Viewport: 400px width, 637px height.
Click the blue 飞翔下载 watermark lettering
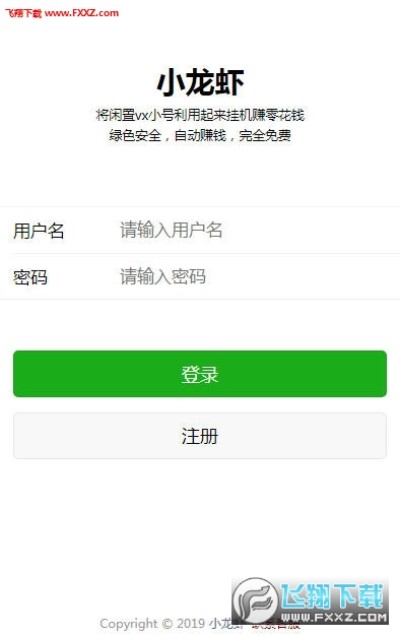click(x=332, y=596)
